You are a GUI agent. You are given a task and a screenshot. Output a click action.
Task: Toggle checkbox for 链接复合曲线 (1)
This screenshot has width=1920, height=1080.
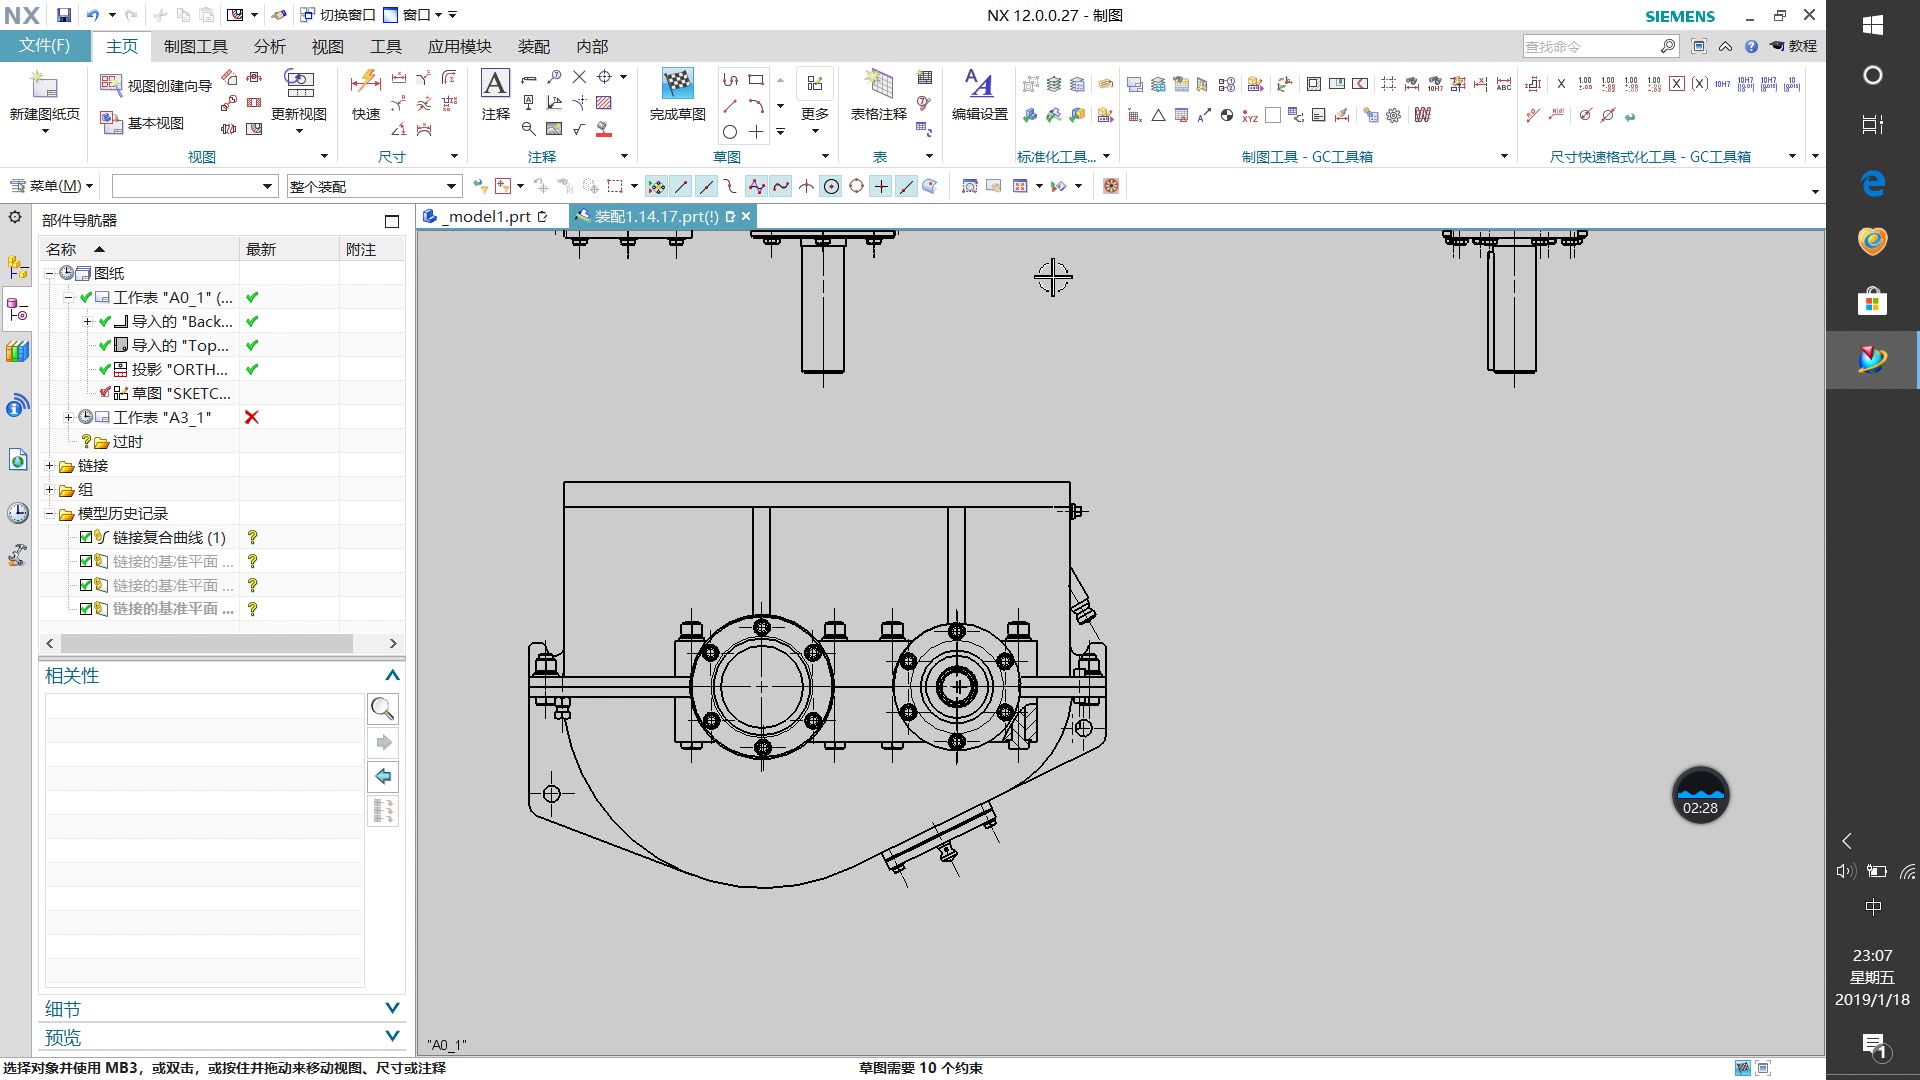[x=86, y=537]
